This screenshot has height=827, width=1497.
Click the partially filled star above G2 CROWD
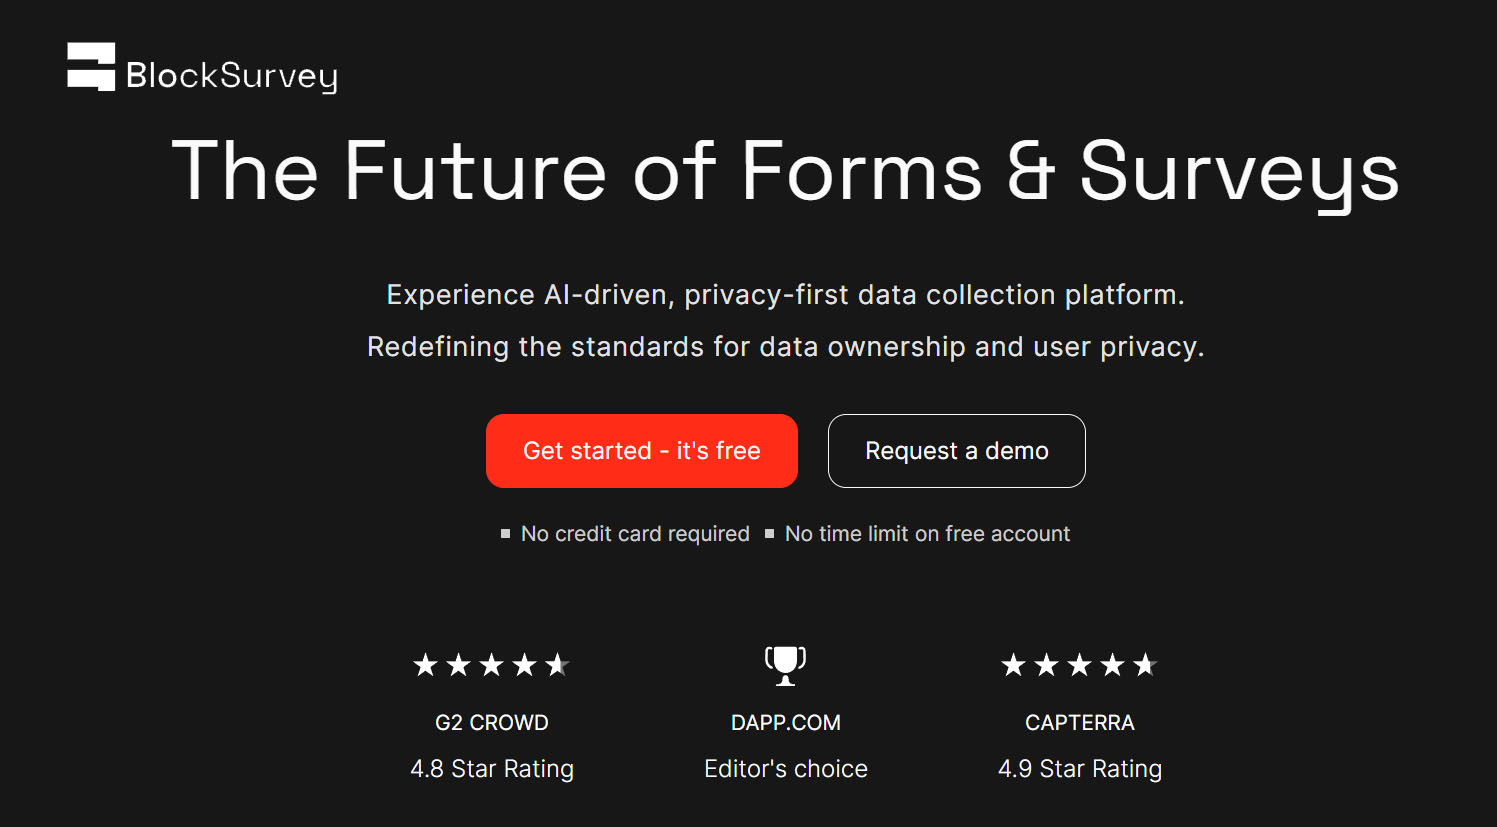pyautogui.click(x=557, y=665)
